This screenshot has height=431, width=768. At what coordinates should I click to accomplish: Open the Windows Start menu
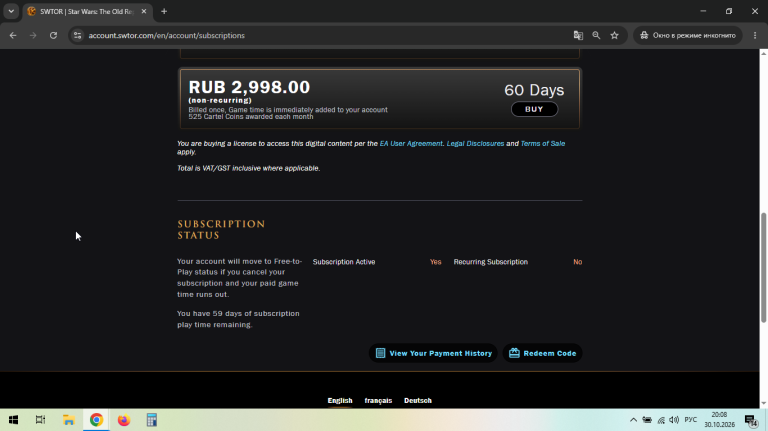(13, 420)
